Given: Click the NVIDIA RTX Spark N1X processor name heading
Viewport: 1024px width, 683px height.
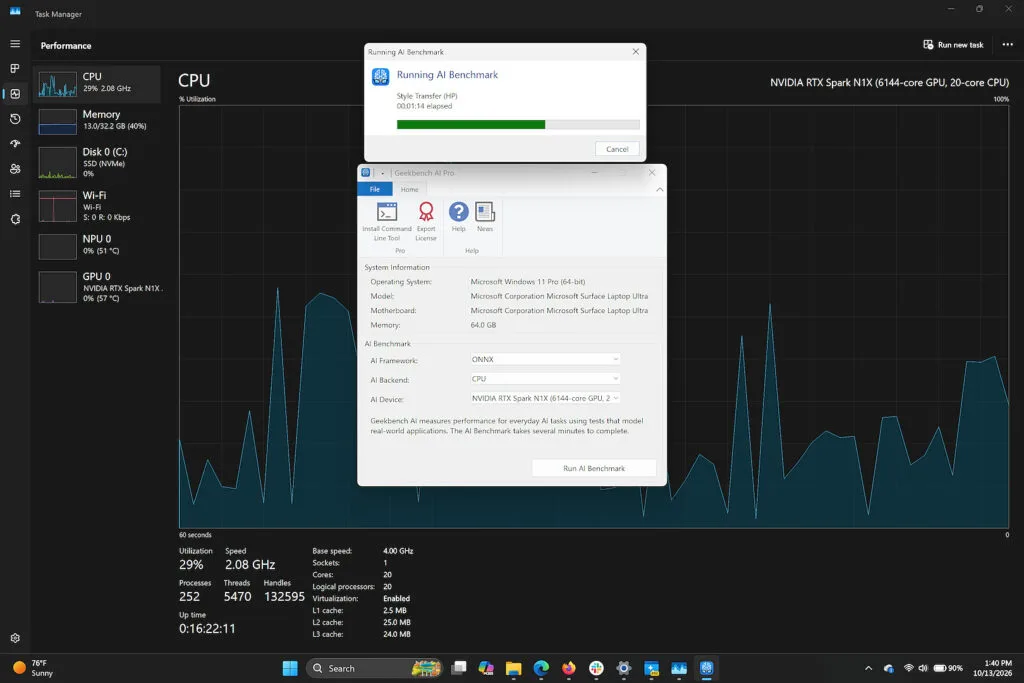Looking at the screenshot, I should point(889,82).
